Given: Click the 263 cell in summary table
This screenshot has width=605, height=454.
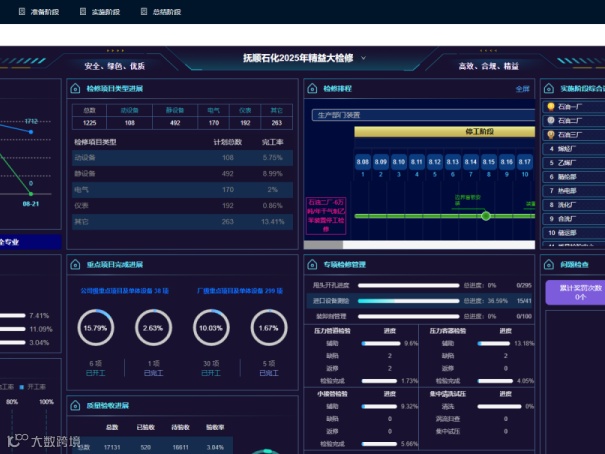Looking at the screenshot, I should click(277, 123).
